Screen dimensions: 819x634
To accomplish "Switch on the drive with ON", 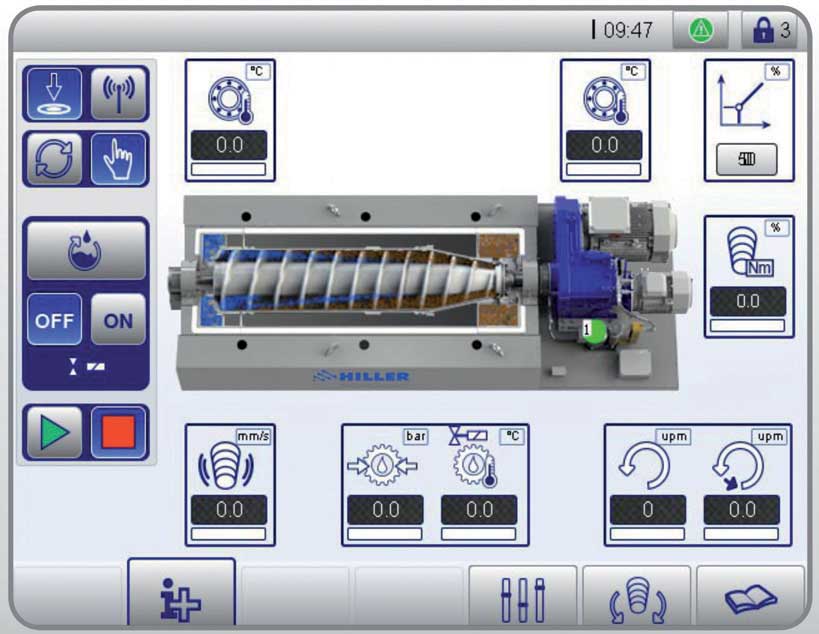I will click(x=117, y=321).
